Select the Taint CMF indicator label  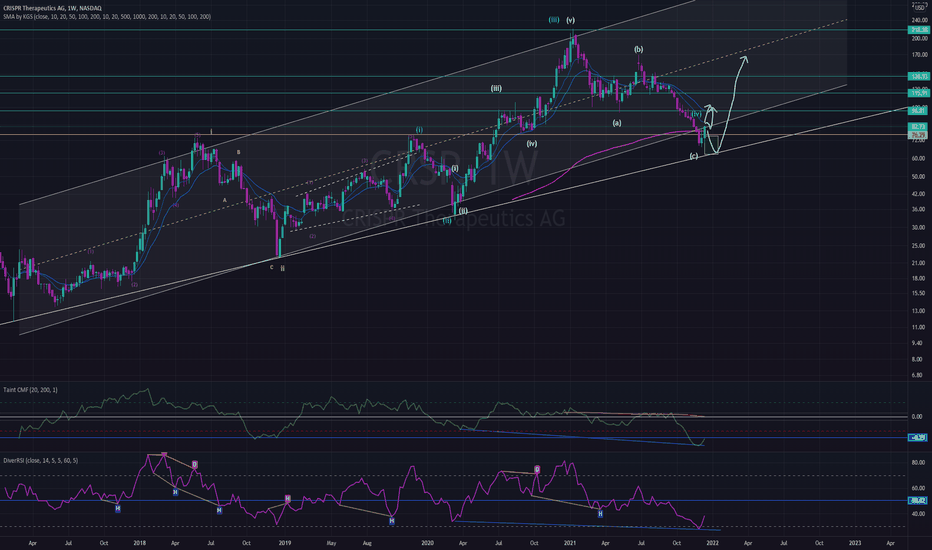click(x=30, y=390)
